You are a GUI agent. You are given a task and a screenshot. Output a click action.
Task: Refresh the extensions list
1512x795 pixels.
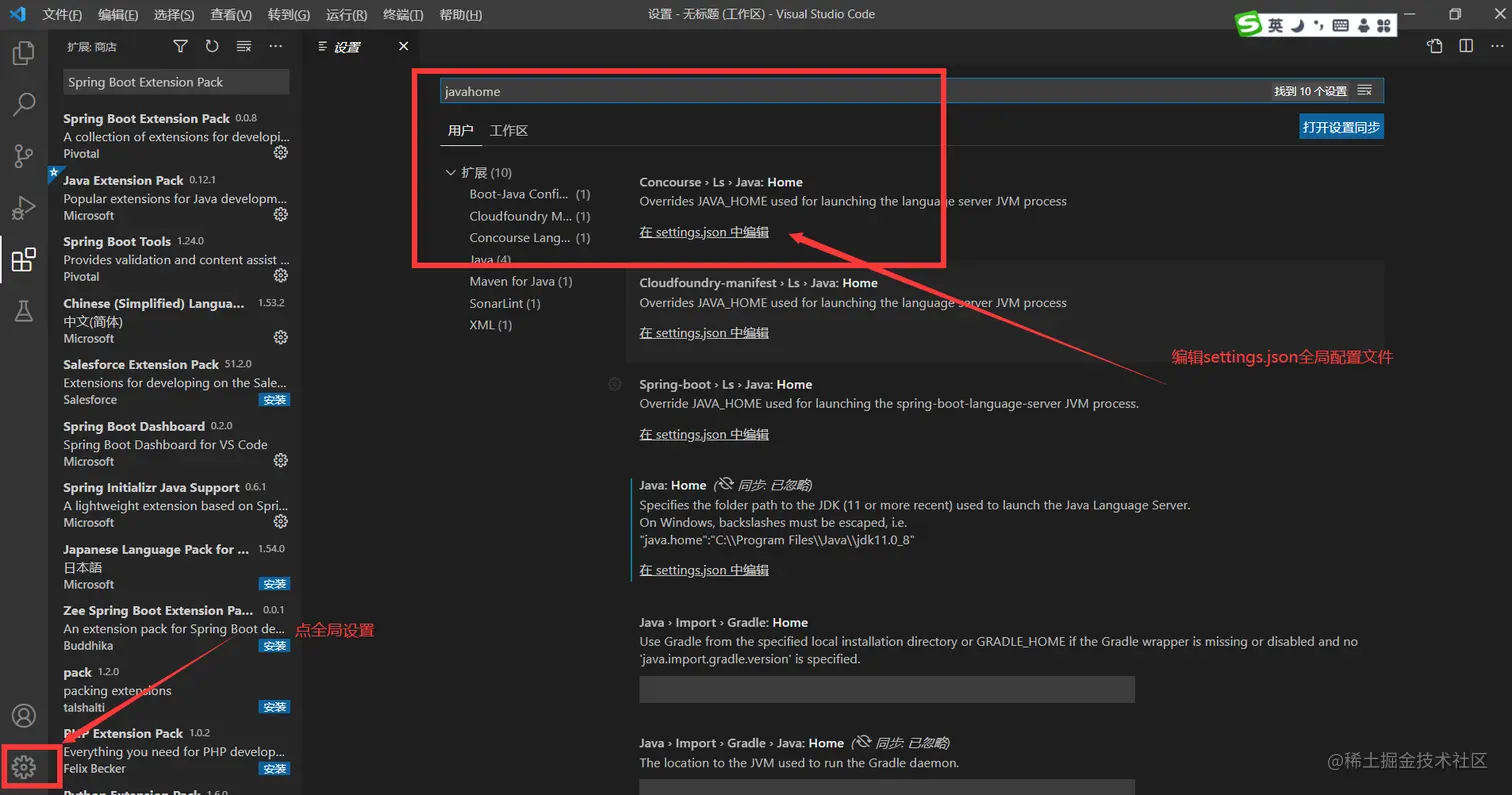[212, 47]
